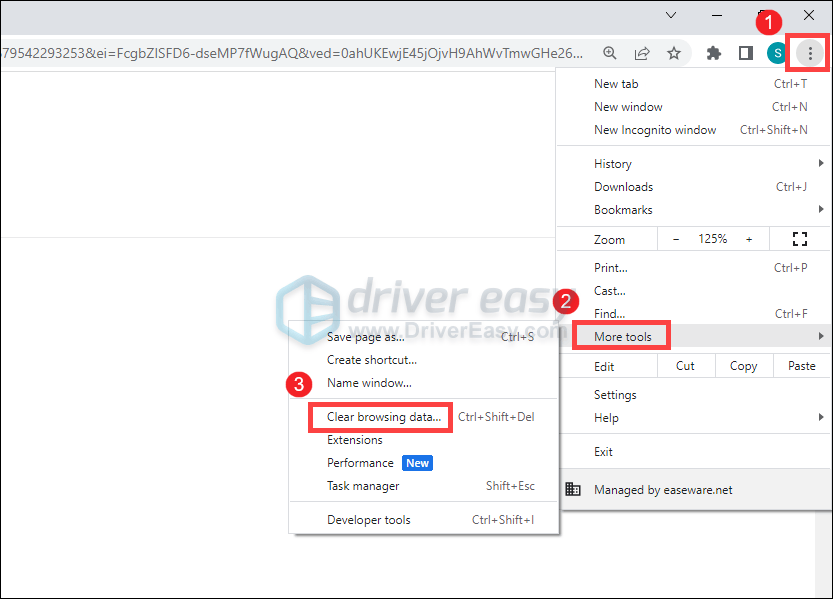Open the profile avatar icon
Screen dimensions: 833x599
point(777,53)
